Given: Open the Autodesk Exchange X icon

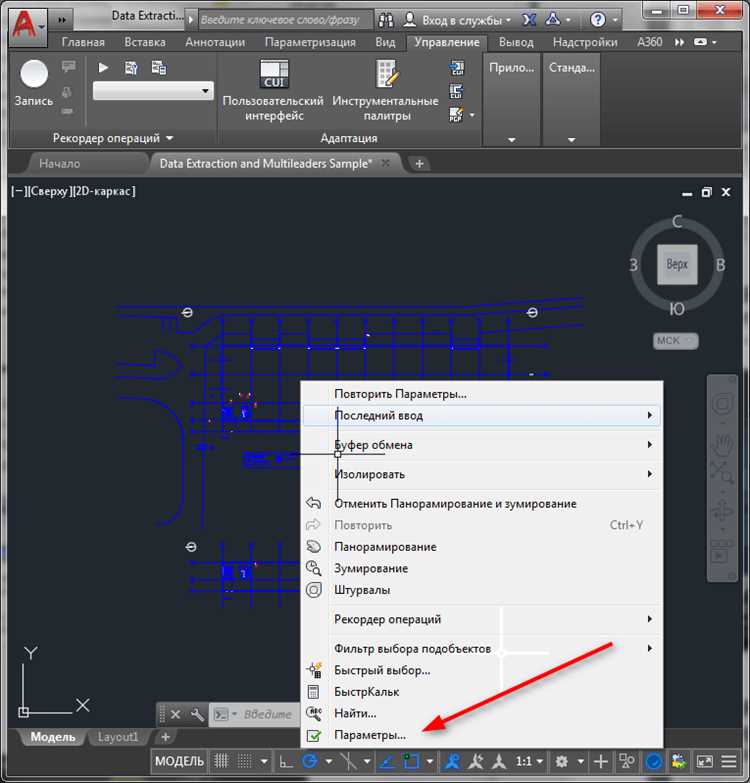Looking at the screenshot, I should point(529,20).
